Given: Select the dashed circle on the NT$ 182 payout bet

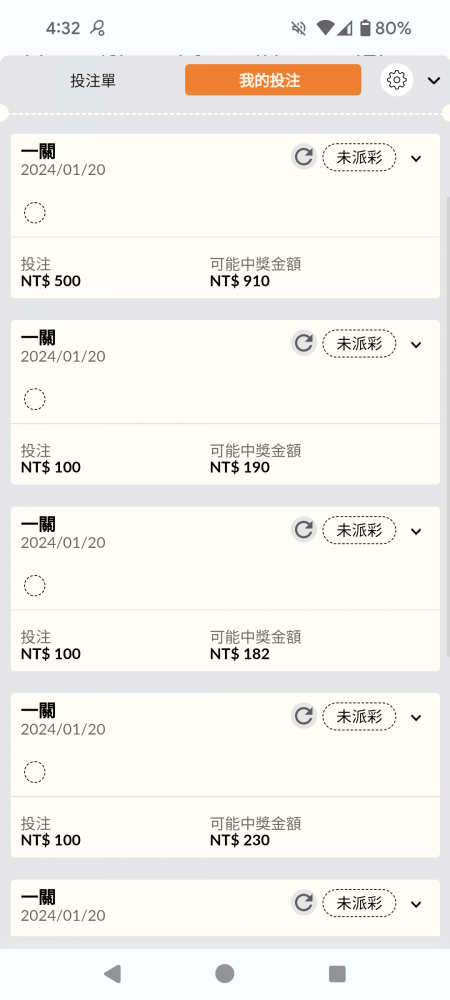Looking at the screenshot, I should click(34, 585).
